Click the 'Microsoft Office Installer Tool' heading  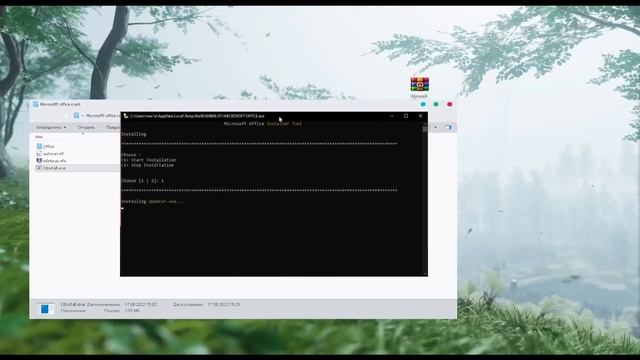(x=263, y=124)
